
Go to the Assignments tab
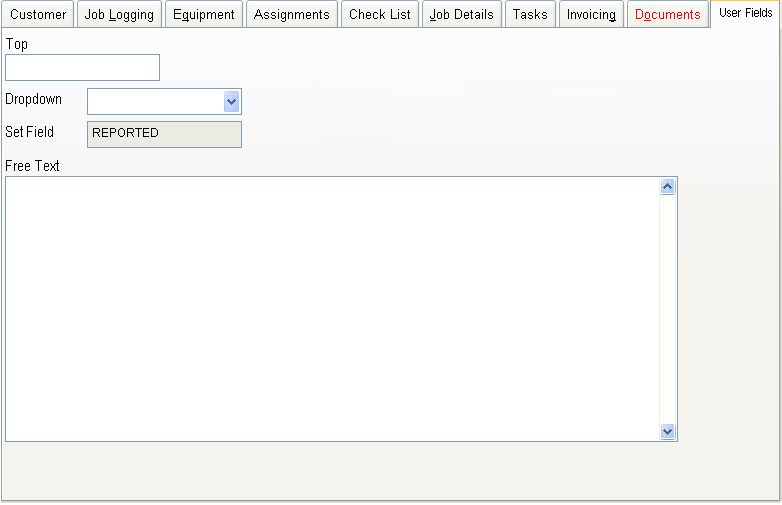(292, 15)
